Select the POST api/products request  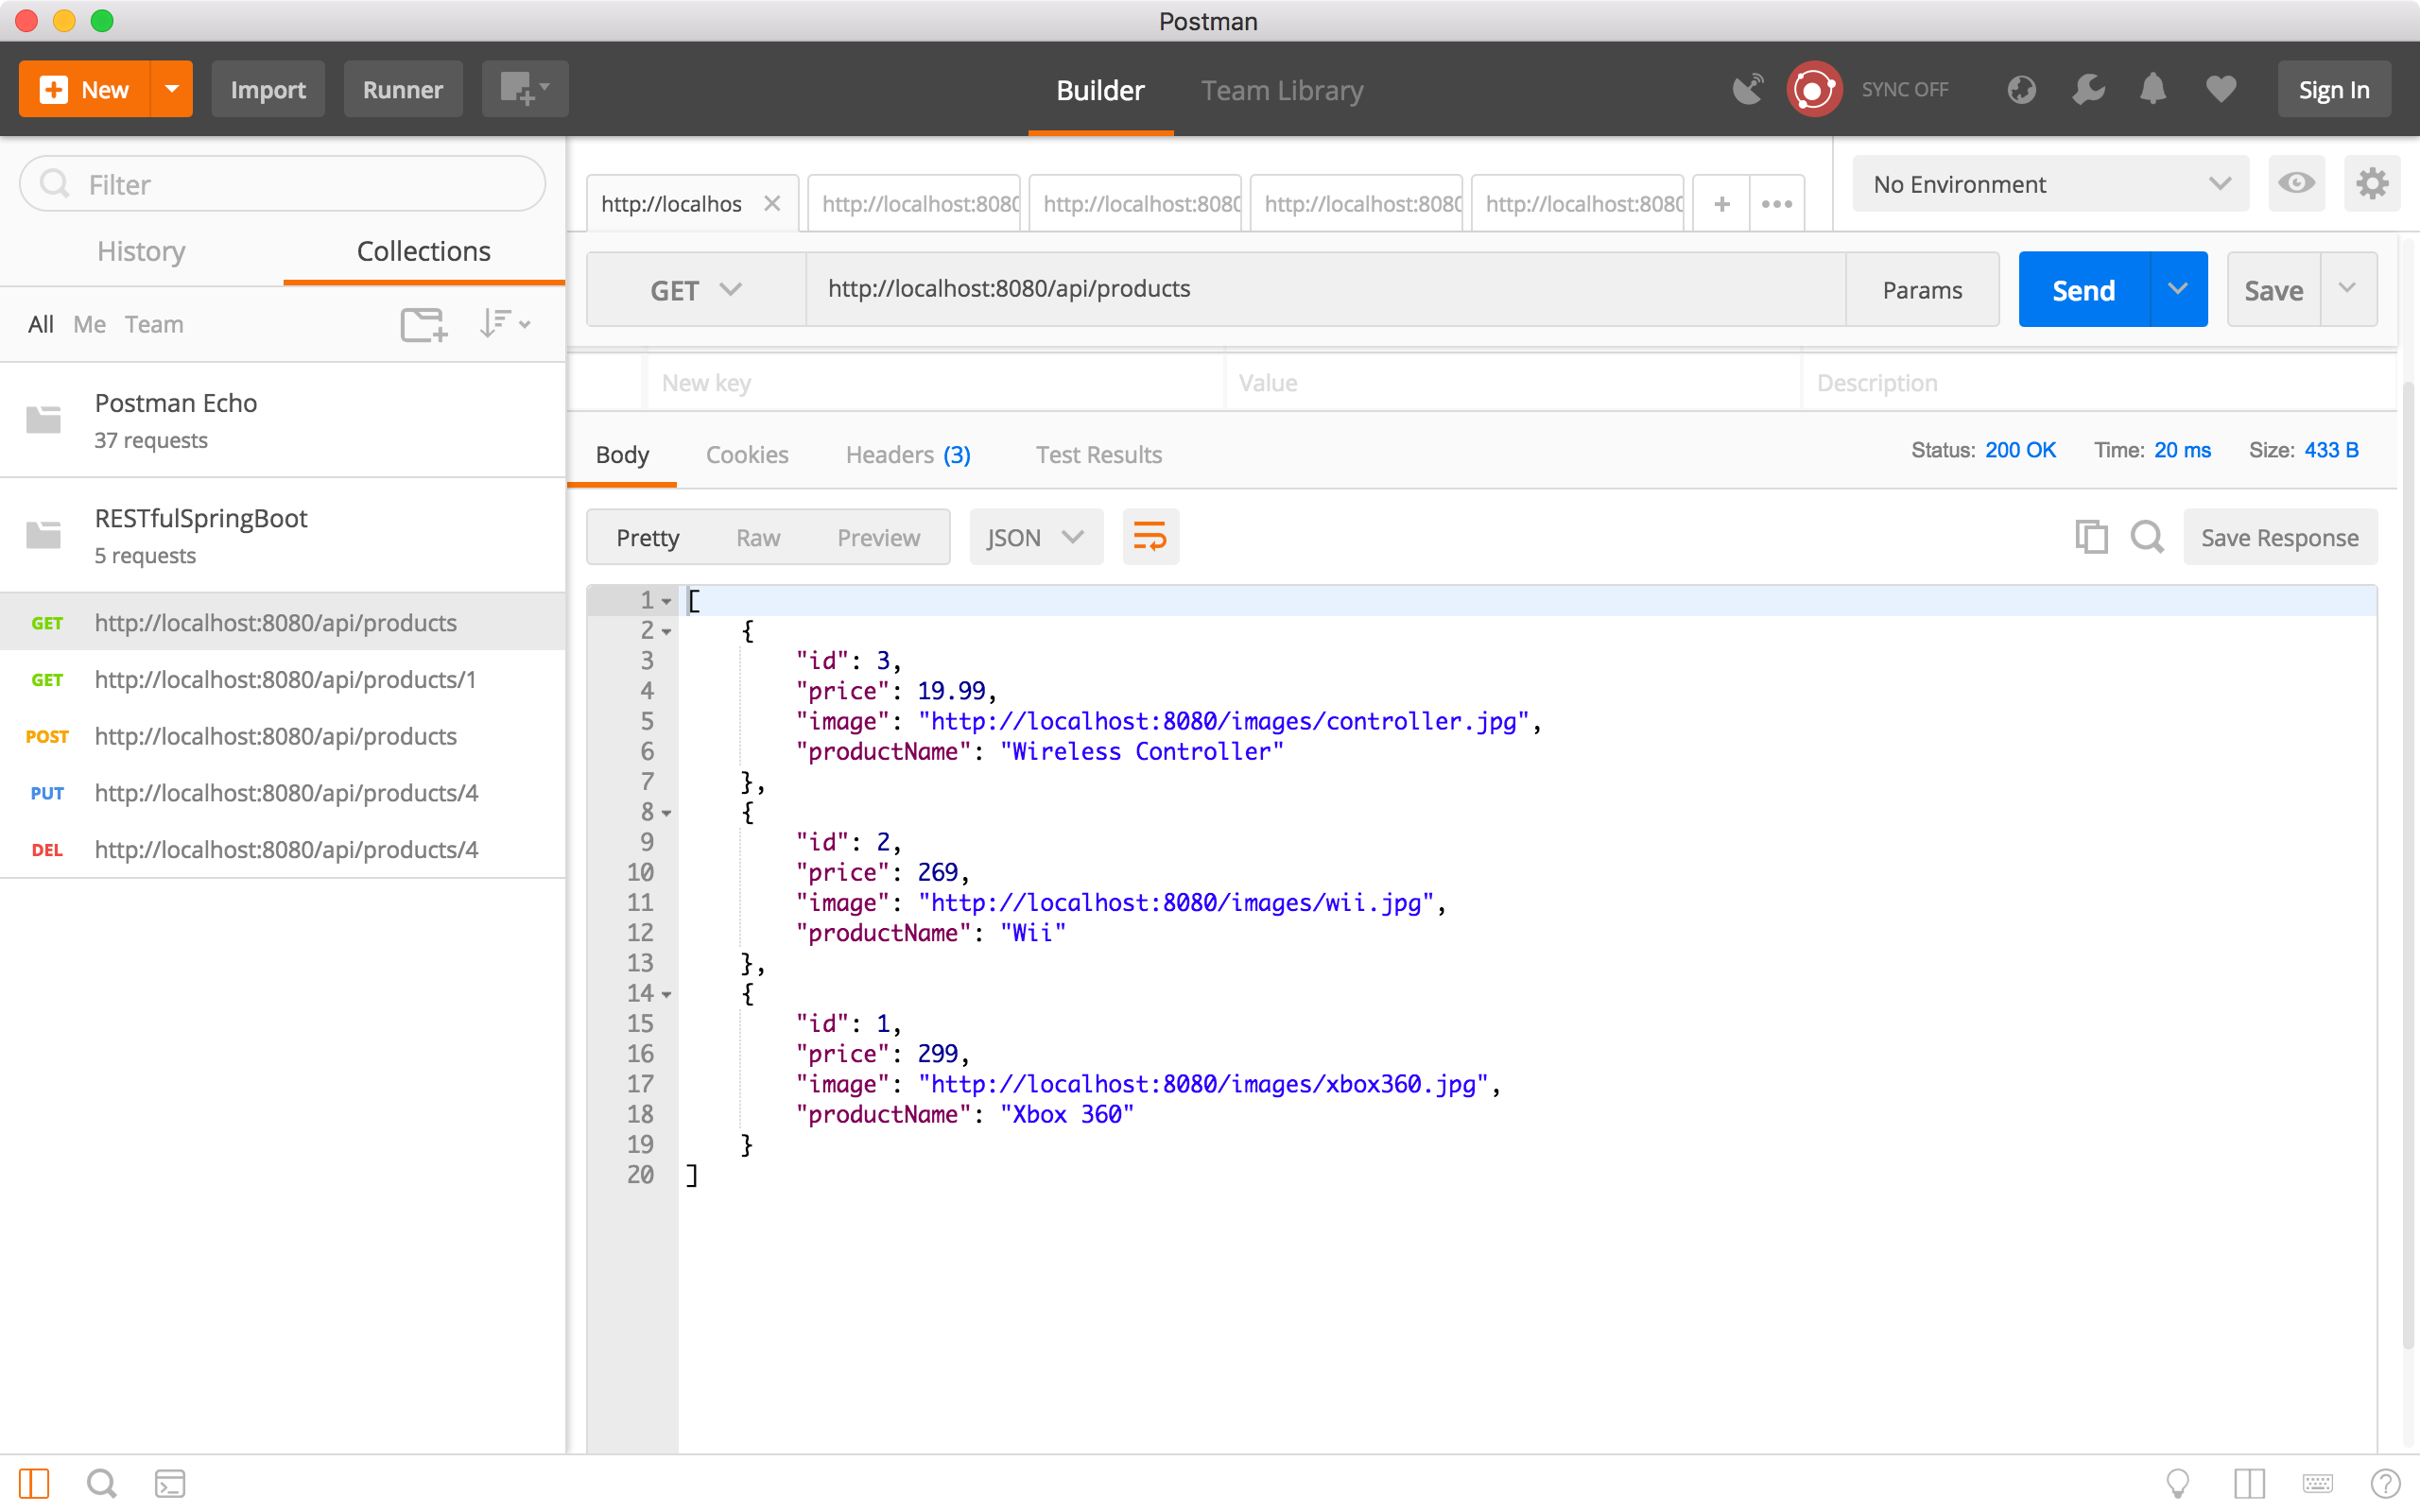click(x=283, y=736)
